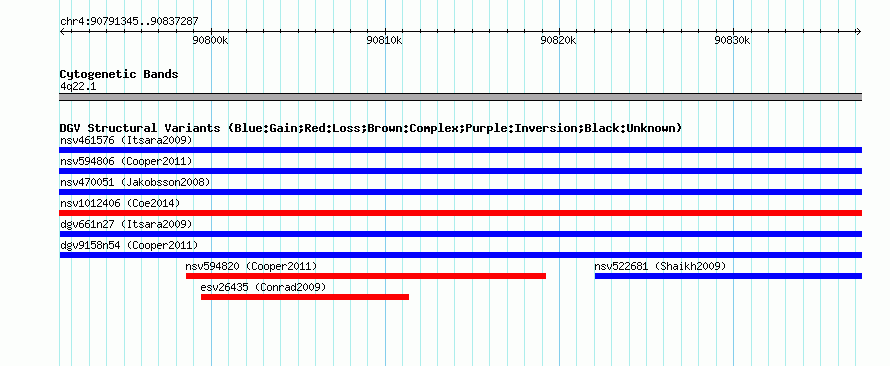890x366 pixels.
Task: Click the 90830k ruler tick label
Action: point(733,40)
